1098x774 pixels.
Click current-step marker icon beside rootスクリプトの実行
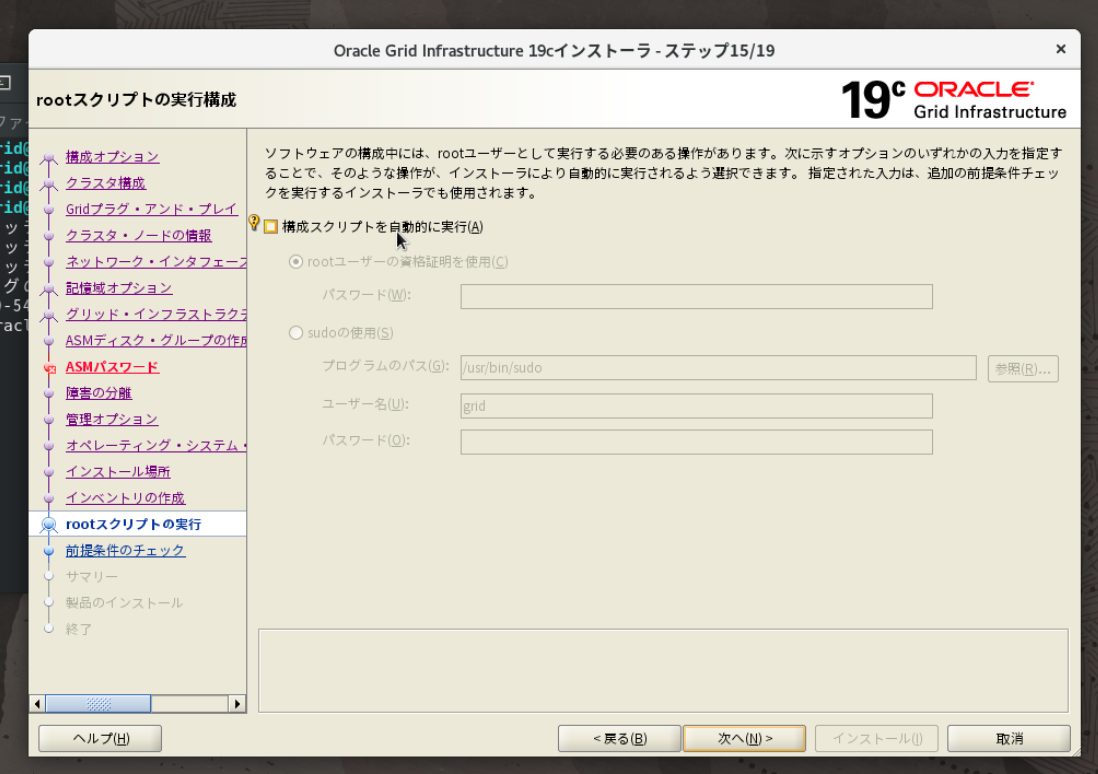click(x=49, y=525)
